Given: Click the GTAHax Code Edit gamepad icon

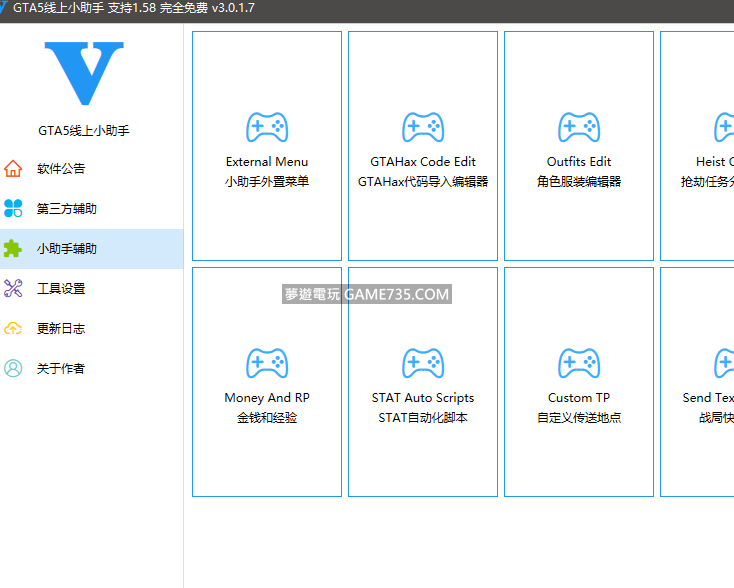Looking at the screenshot, I should [x=423, y=127].
